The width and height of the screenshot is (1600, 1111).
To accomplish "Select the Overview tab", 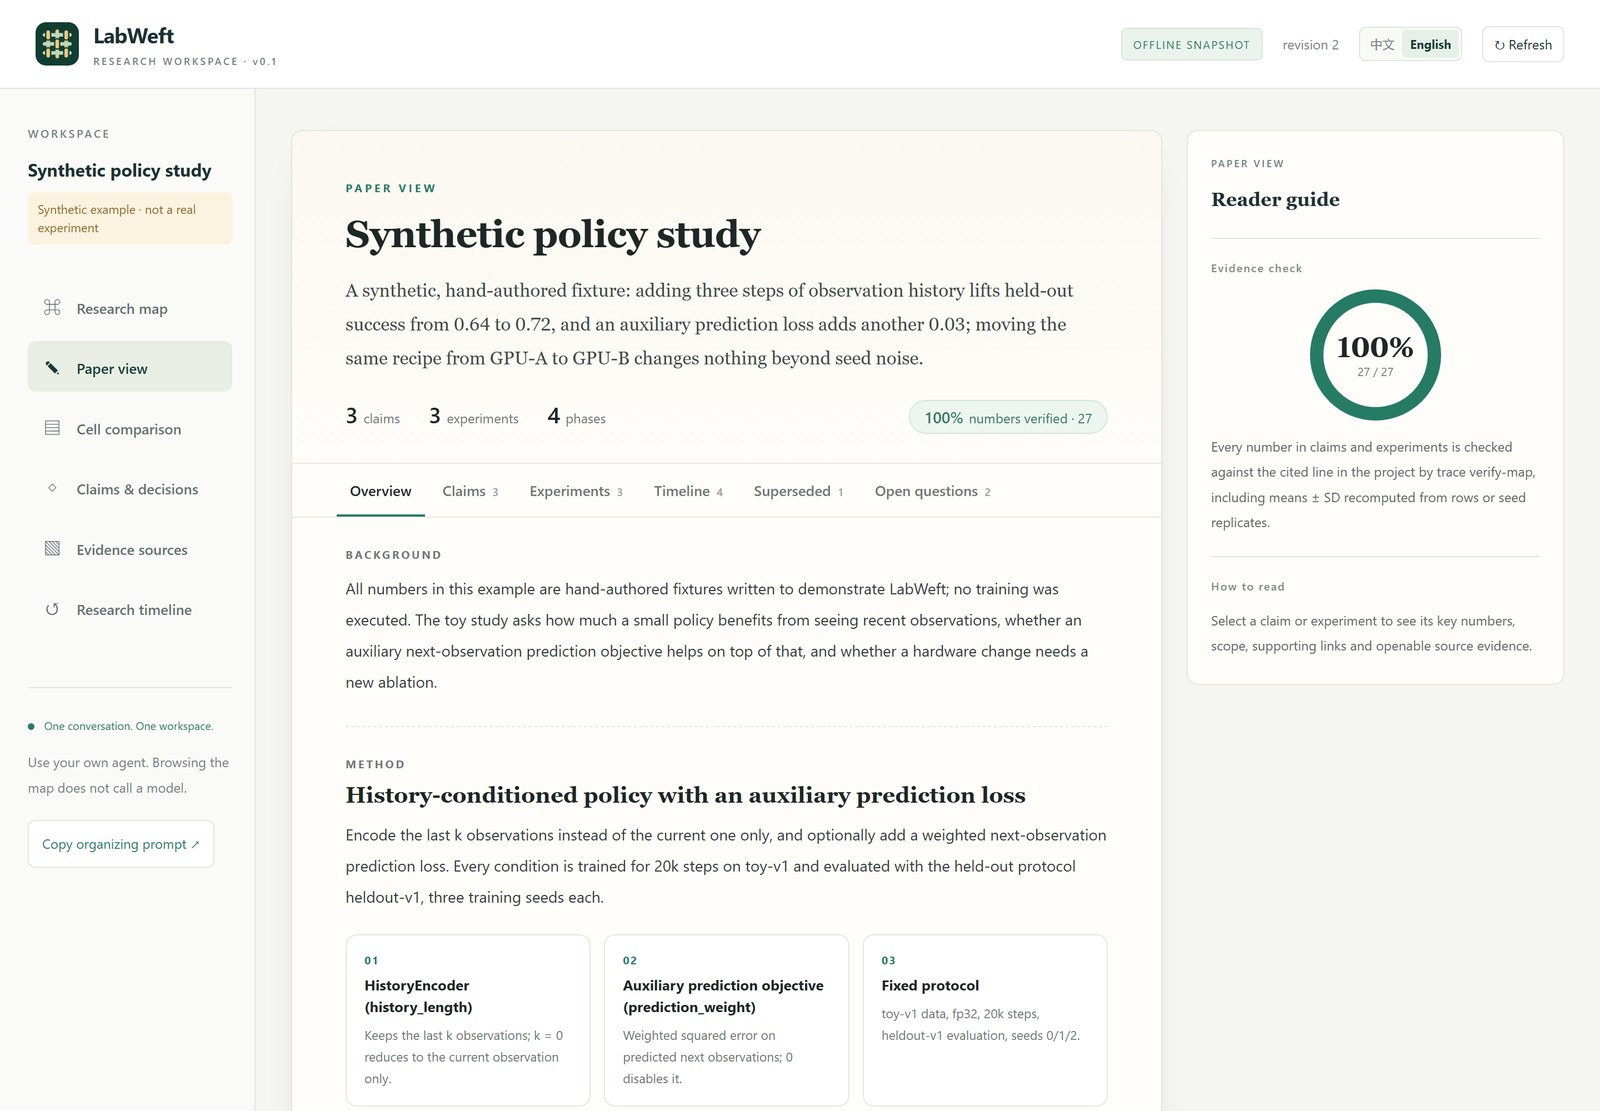I will point(380,491).
